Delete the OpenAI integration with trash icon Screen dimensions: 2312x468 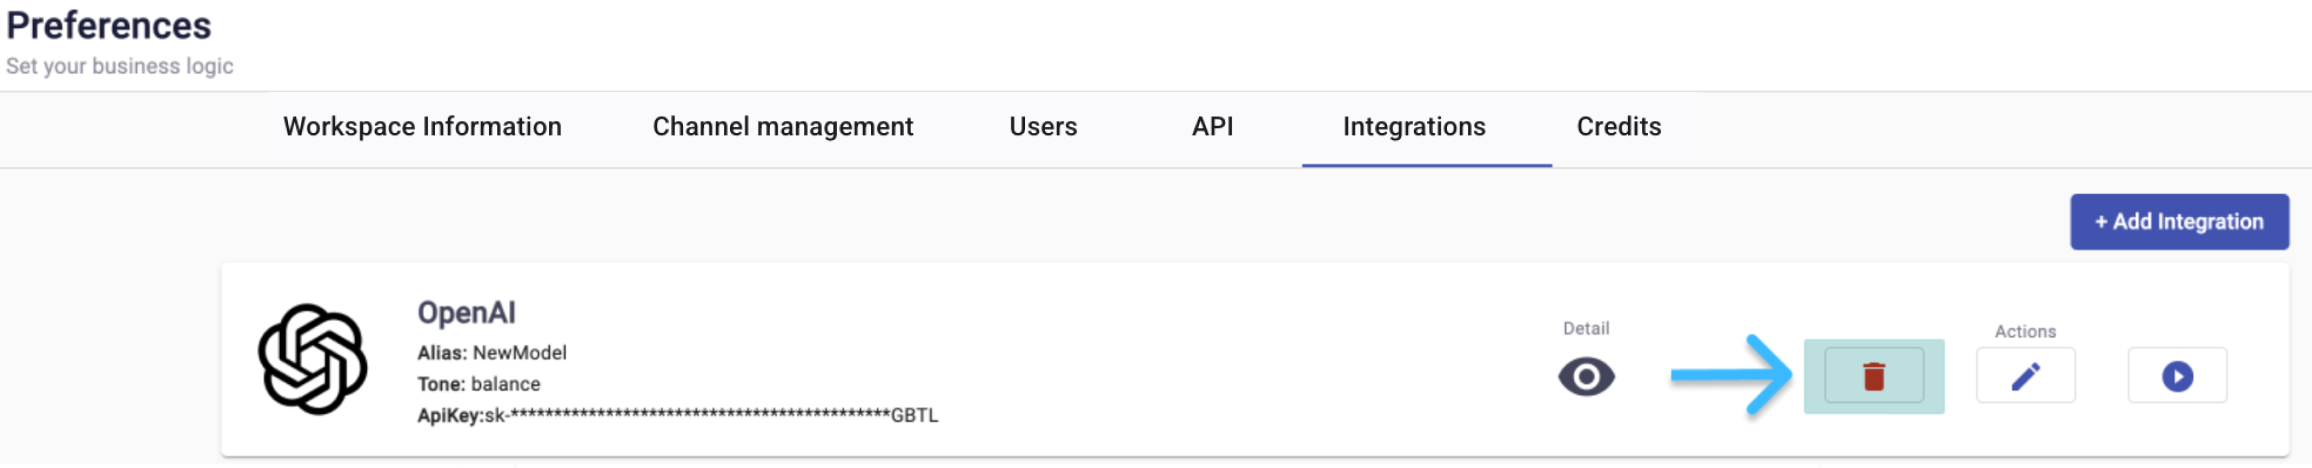click(1874, 376)
